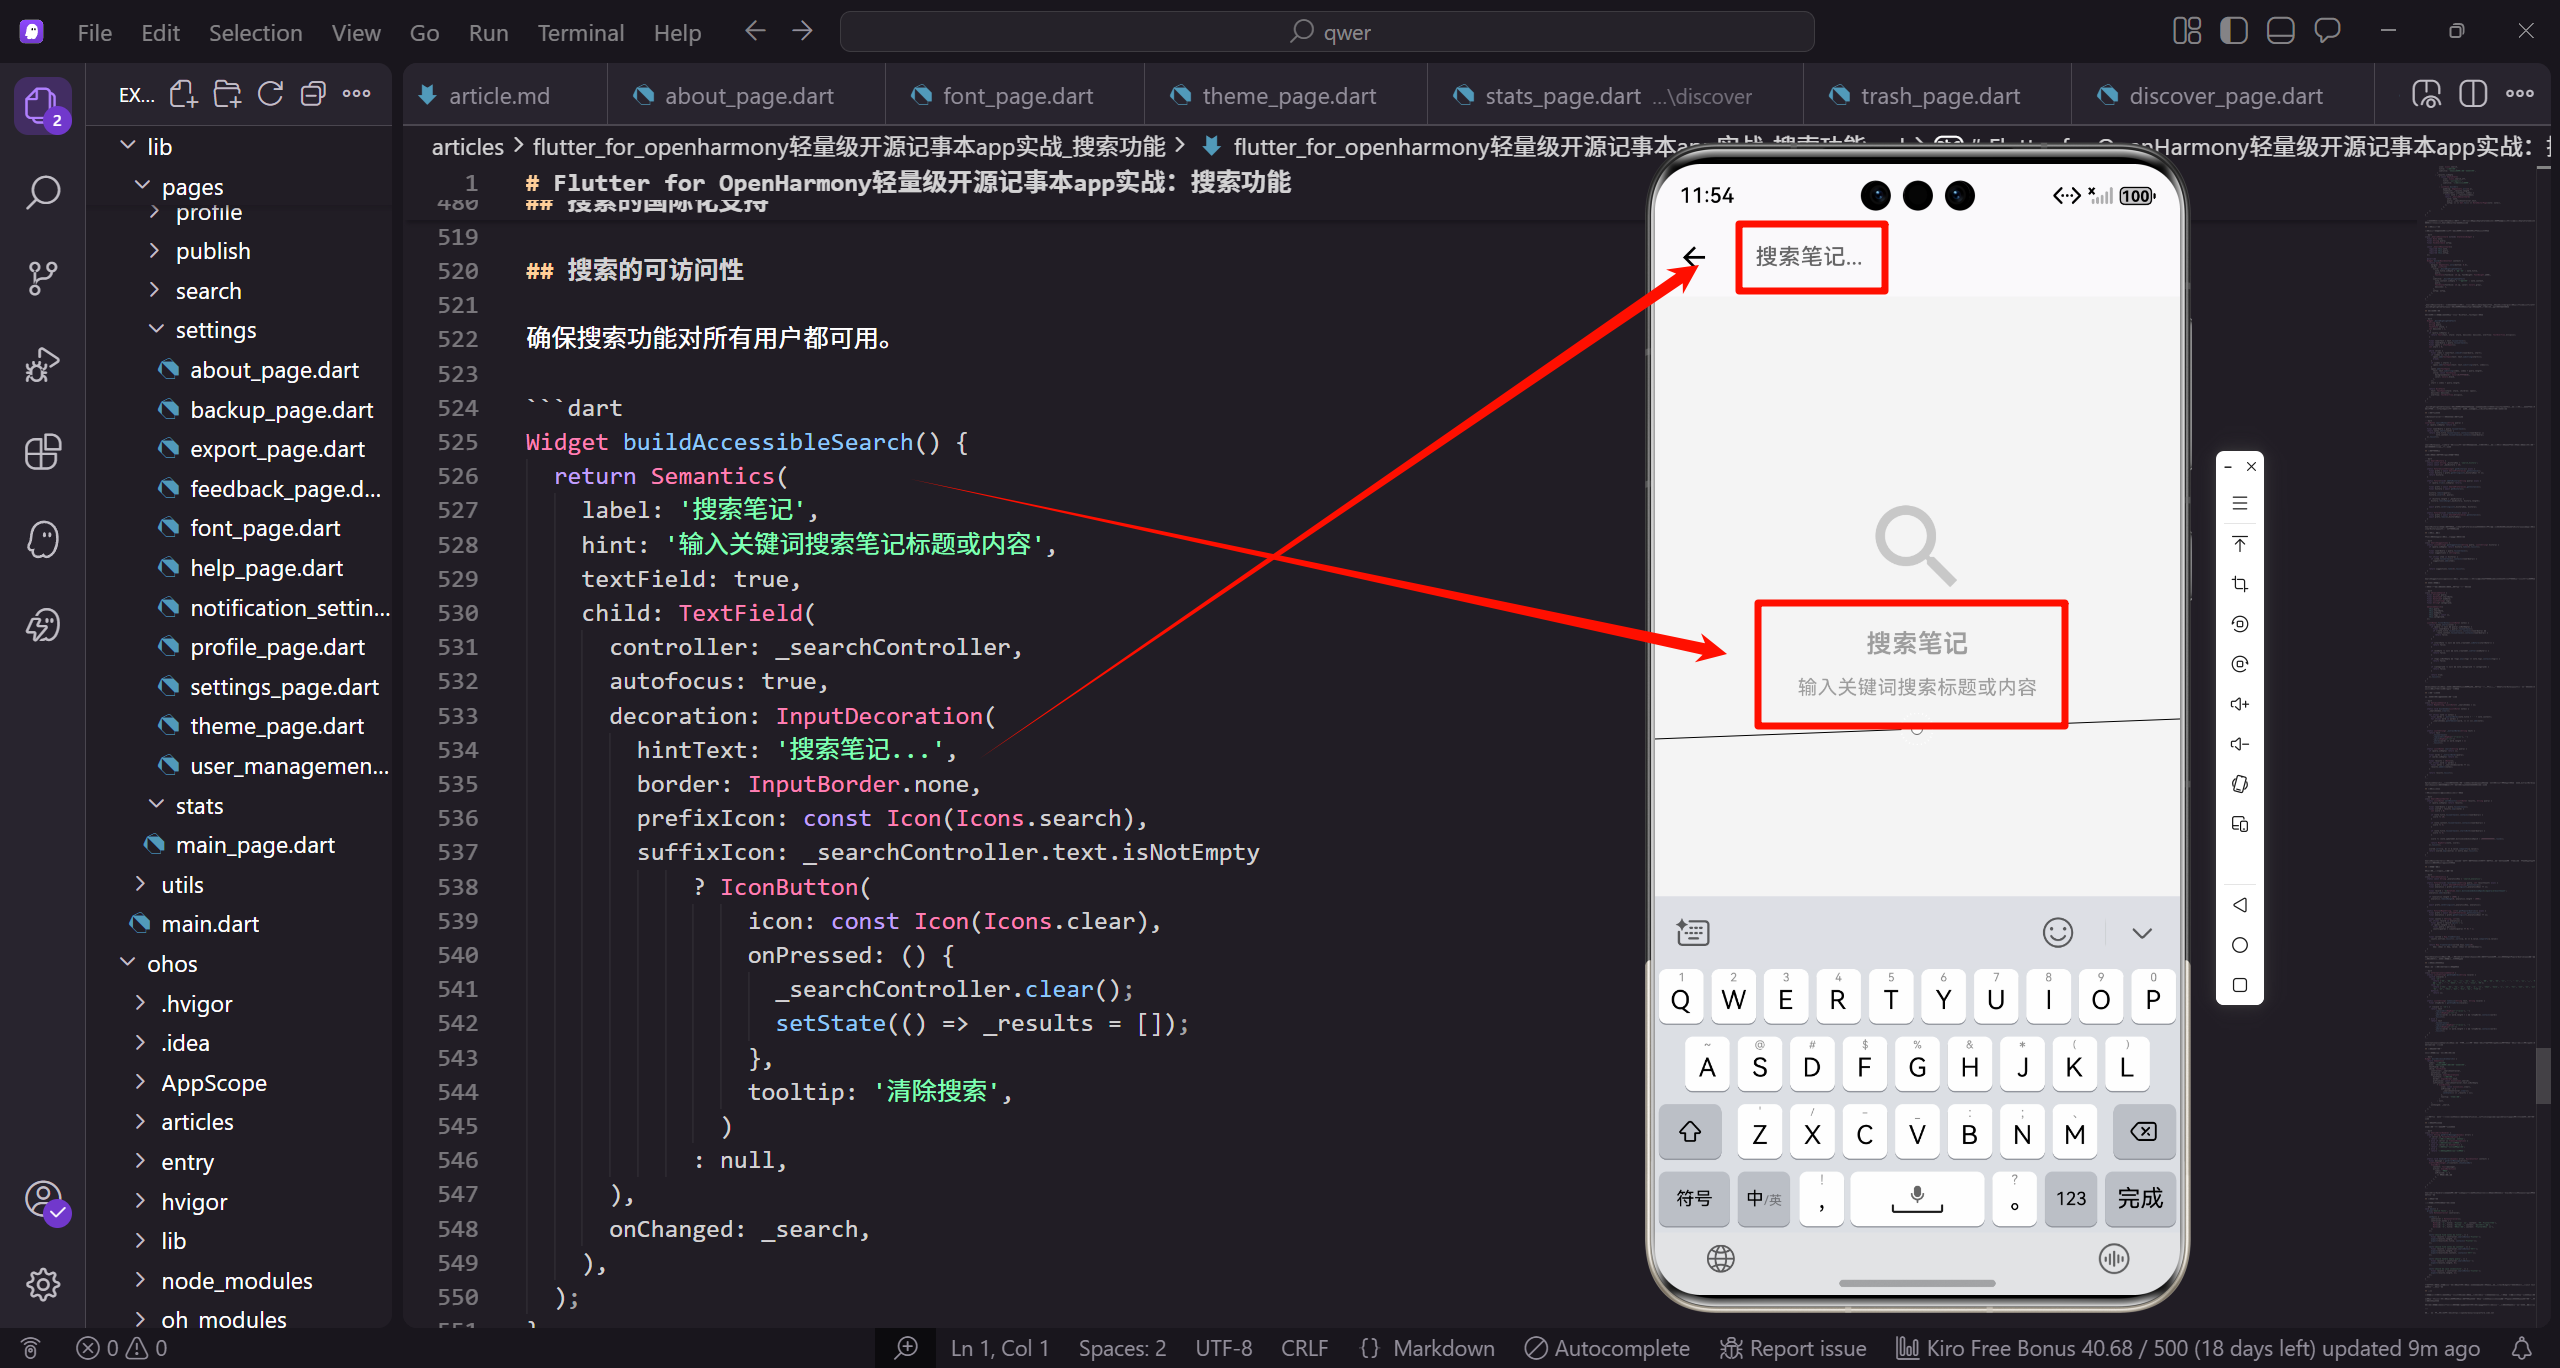
Task: Open the Source Control view
Action: 42,278
